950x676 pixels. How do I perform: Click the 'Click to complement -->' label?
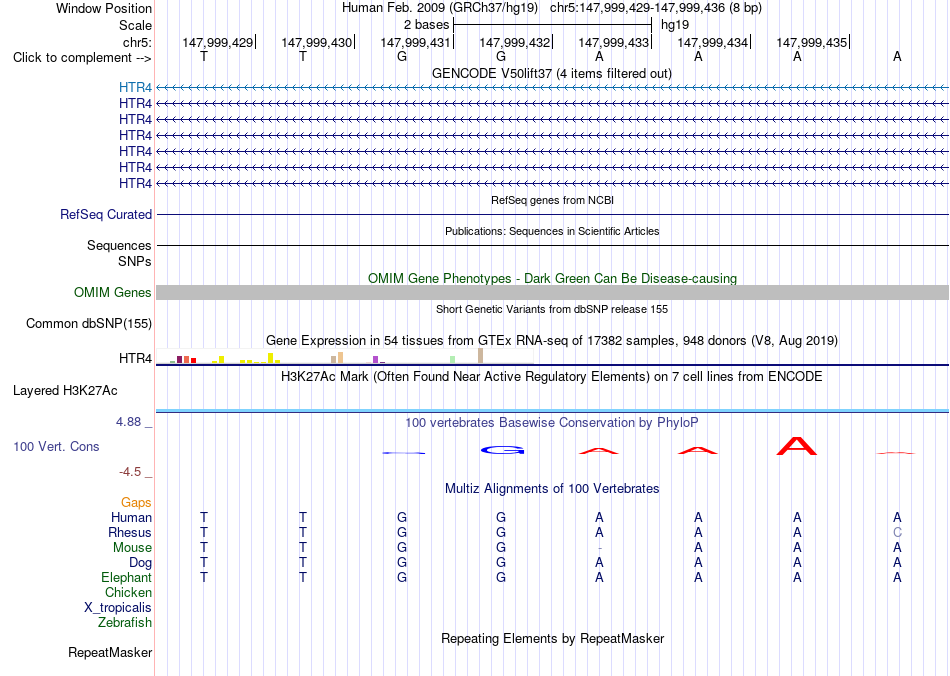tap(82, 58)
